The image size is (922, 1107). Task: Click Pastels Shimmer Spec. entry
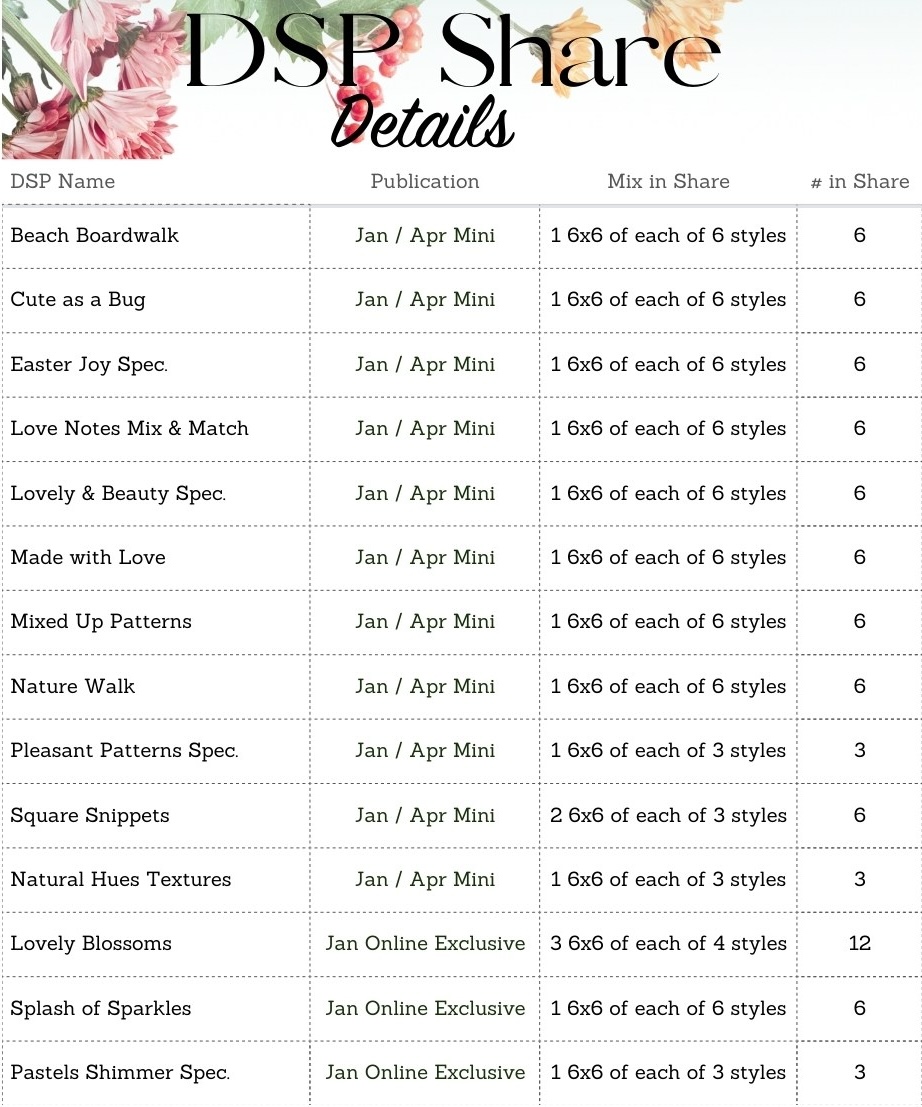tap(120, 1073)
